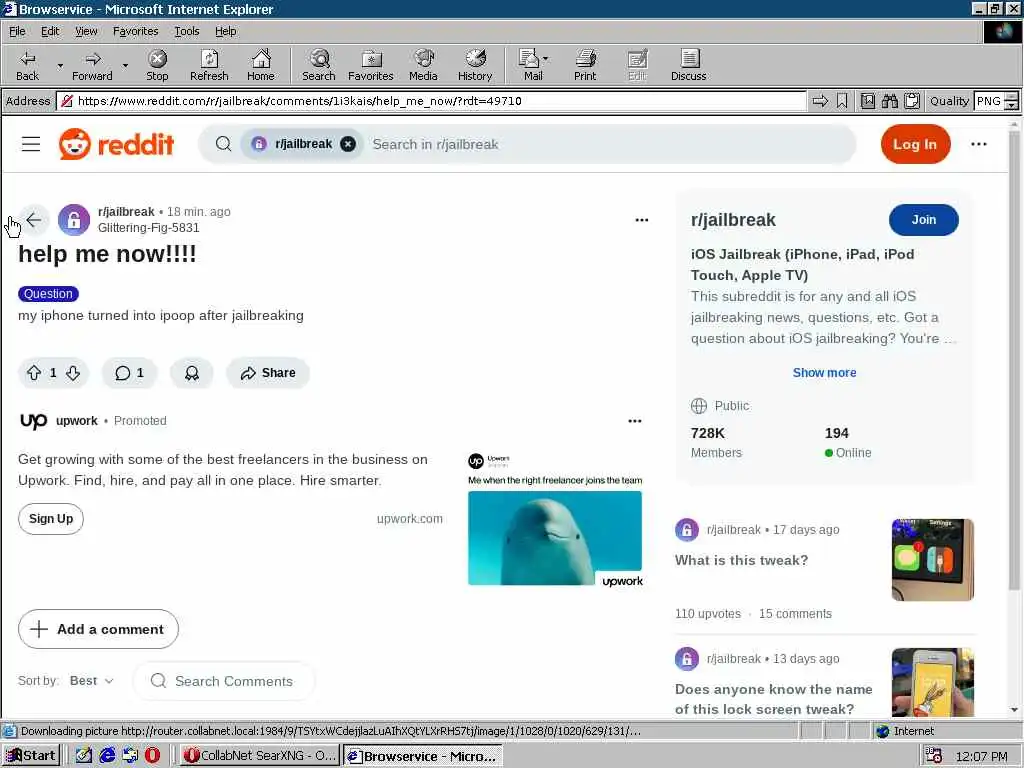This screenshot has width=1024, height=768.
Task: Open the Media toolbar button
Action: tap(423, 65)
